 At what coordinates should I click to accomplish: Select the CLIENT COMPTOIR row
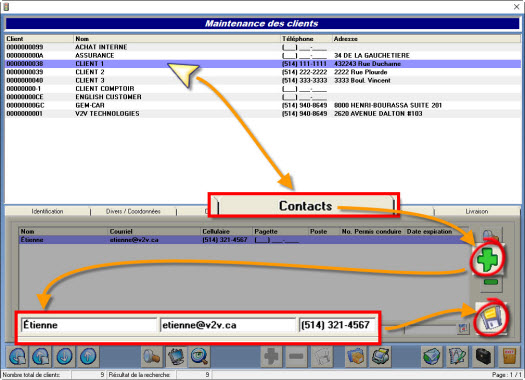pyautogui.click(x=263, y=89)
